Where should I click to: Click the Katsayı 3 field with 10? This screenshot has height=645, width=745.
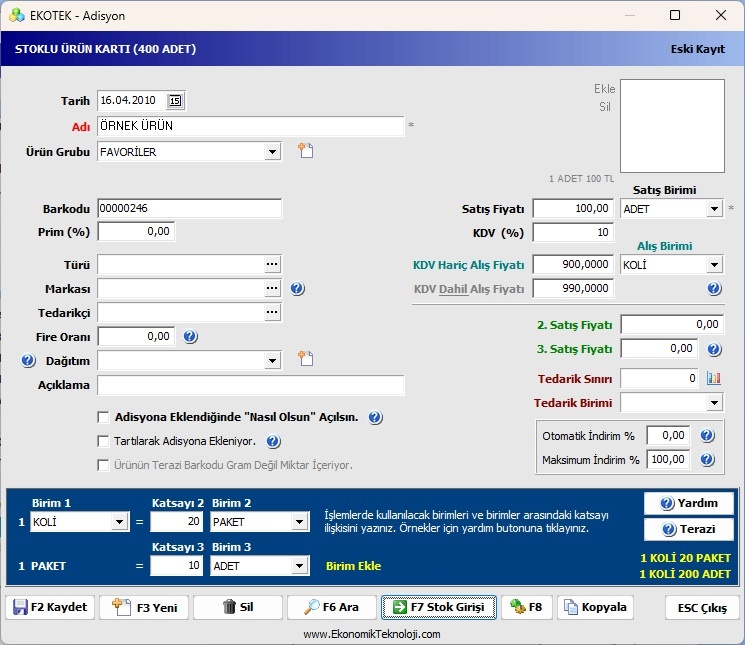coord(177,565)
